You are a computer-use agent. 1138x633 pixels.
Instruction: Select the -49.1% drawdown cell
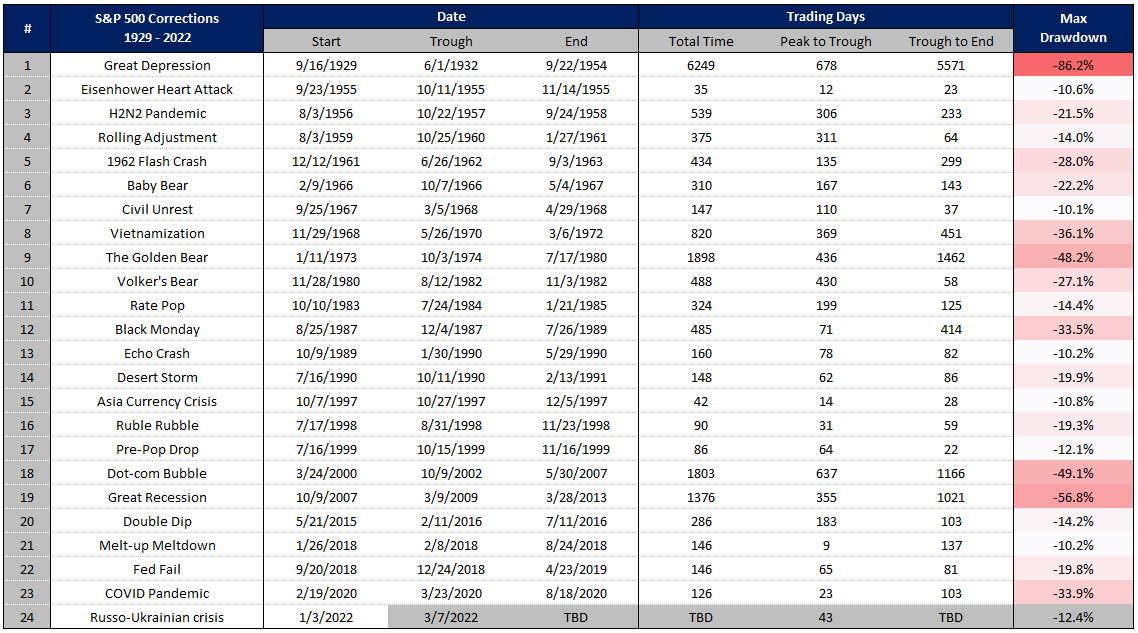click(x=1073, y=473)
